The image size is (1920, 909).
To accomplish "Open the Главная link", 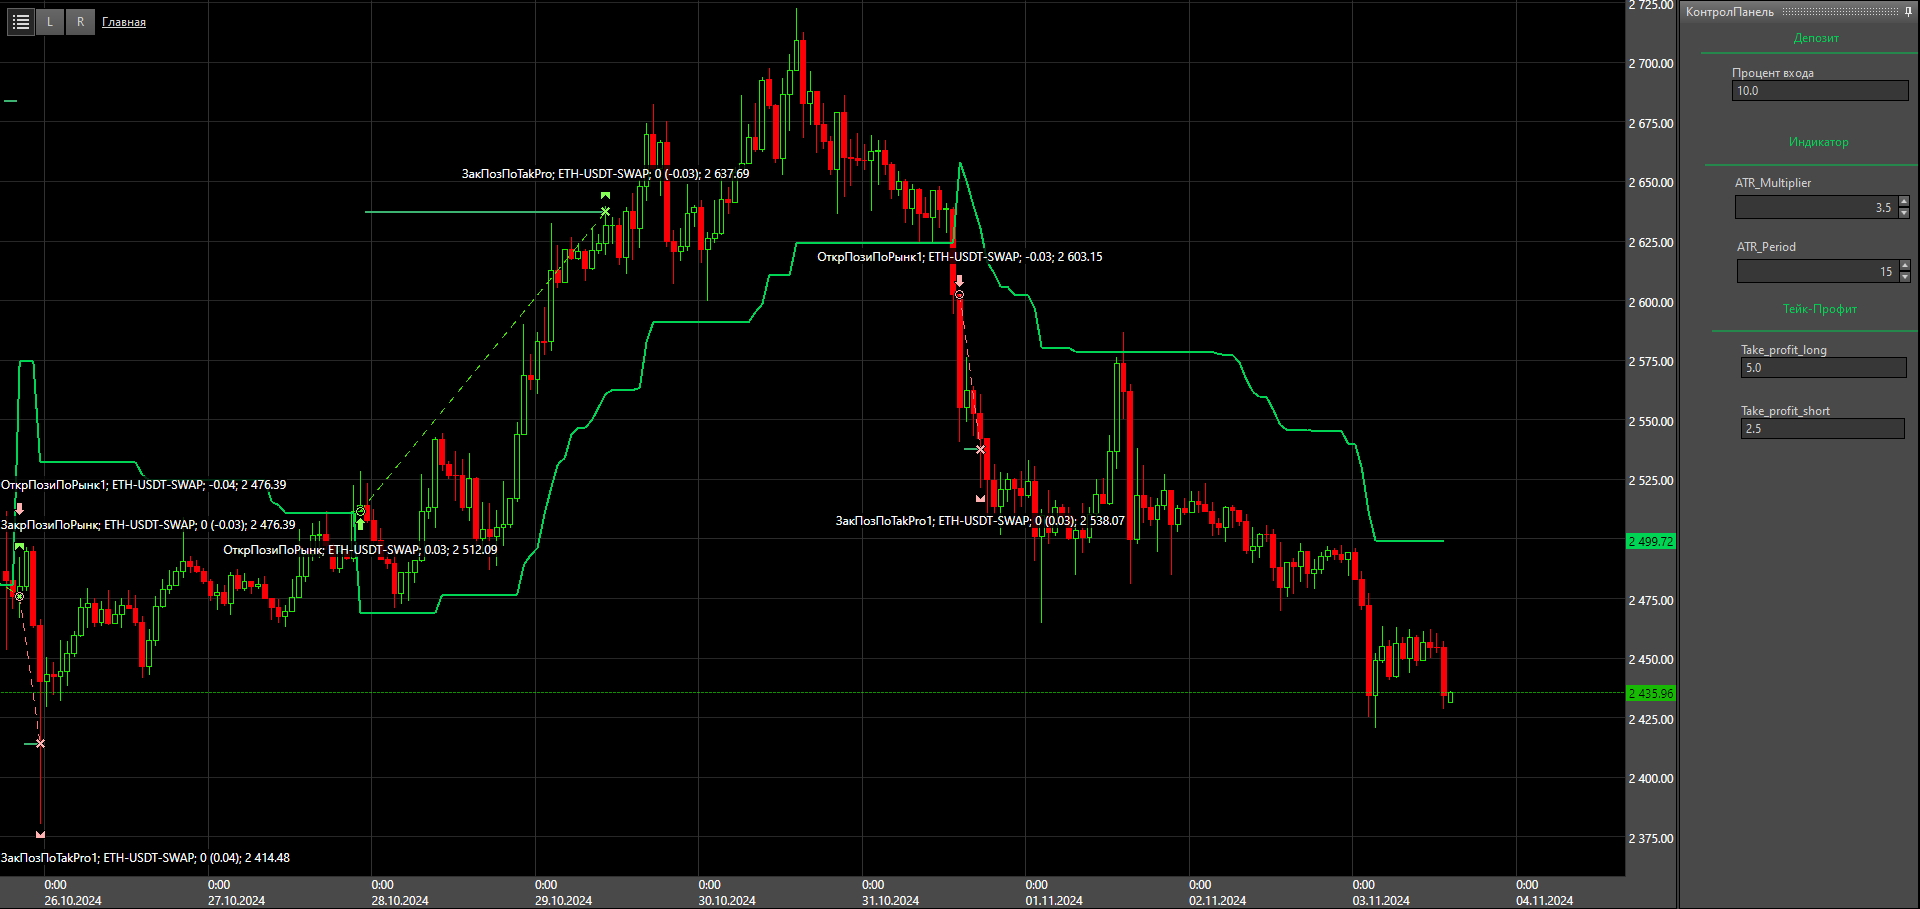I will 124,22.
